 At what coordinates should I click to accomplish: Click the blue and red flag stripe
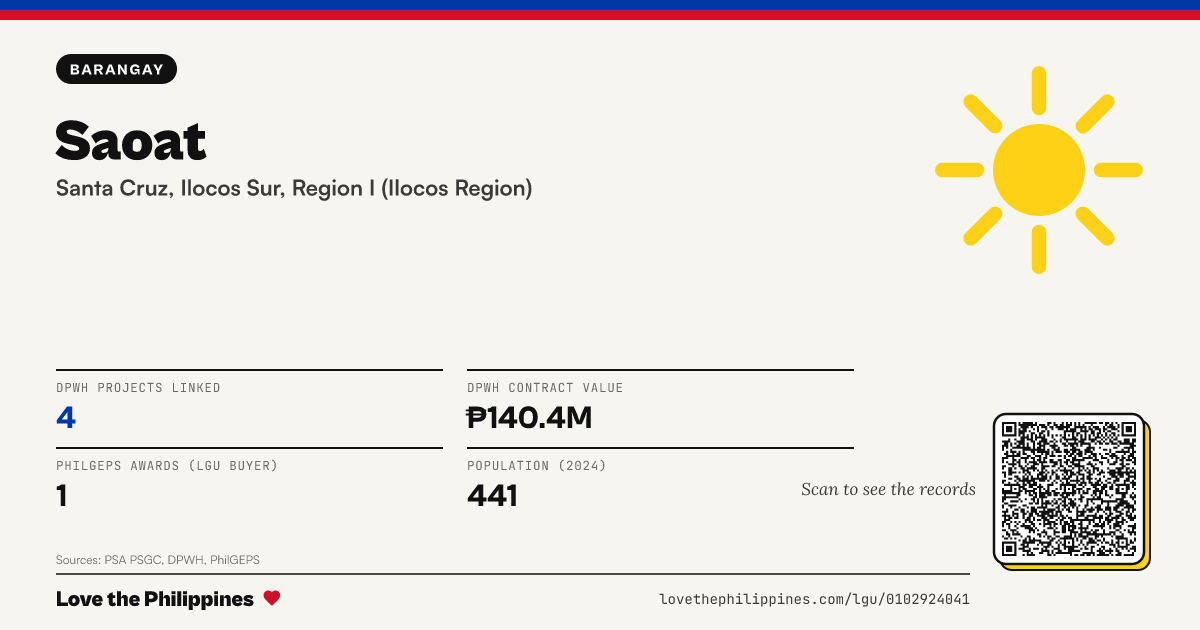pos(600,10)
